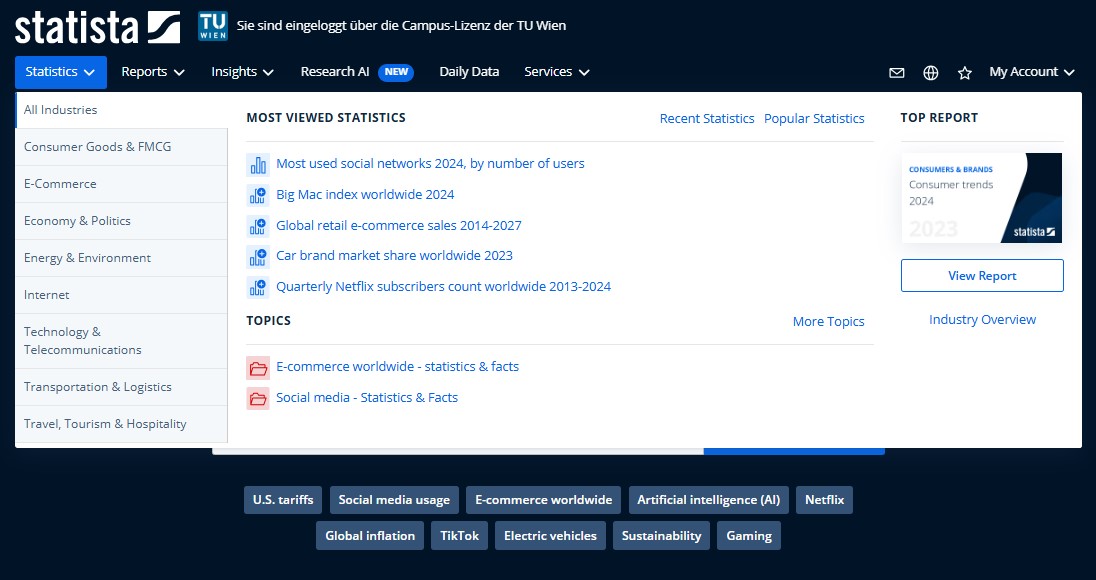The height and width of the screenshot is (580, 1096).
Task: Open the My Account dropdown
Action: (1032, 72)
